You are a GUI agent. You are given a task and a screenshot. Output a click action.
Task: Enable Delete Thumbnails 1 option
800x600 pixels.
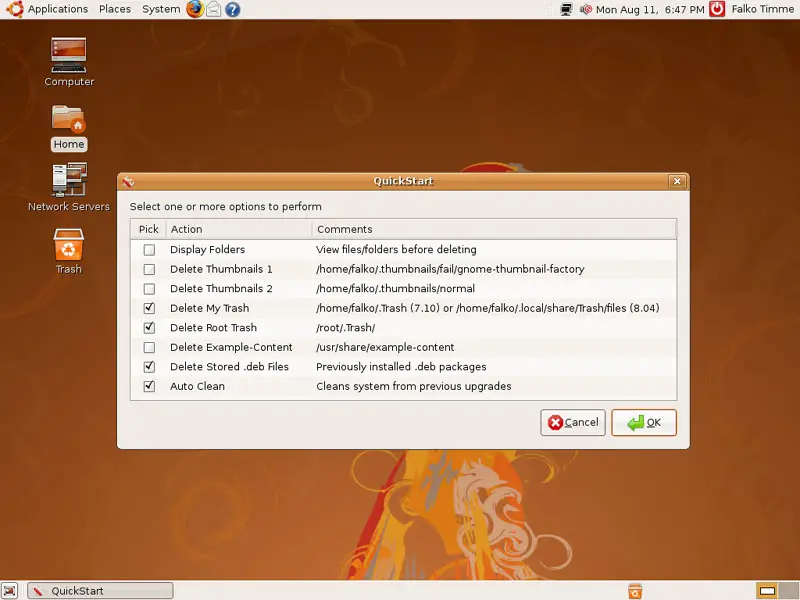tap(149, 269)
